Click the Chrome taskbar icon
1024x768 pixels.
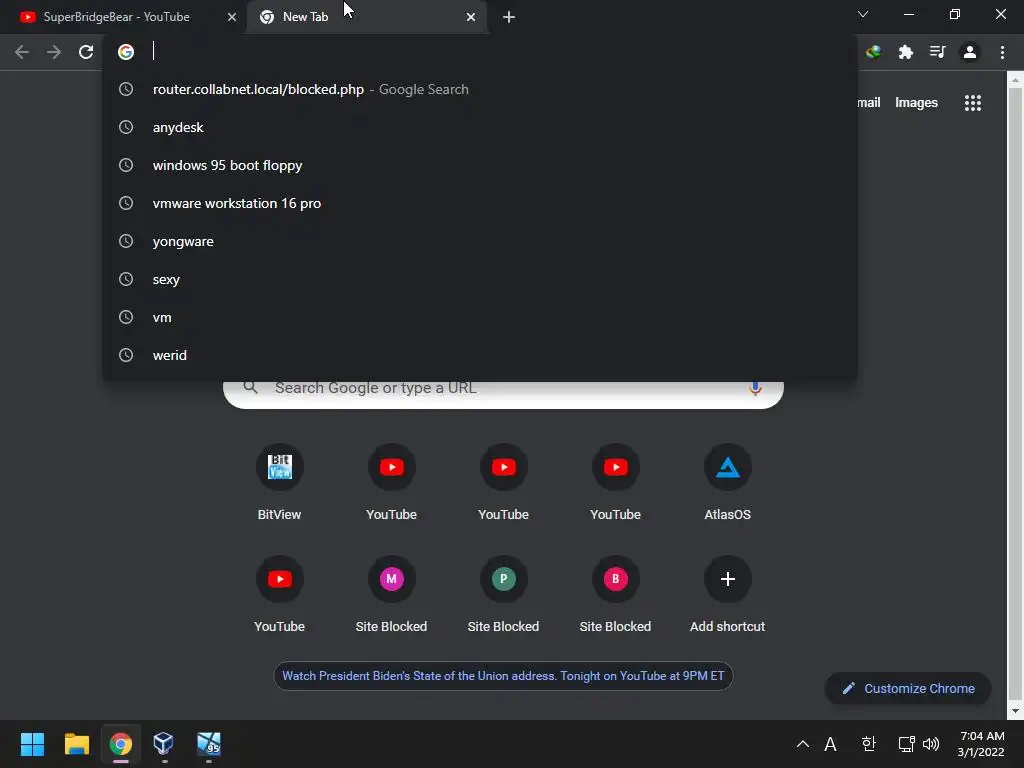[x=121, y=744]
